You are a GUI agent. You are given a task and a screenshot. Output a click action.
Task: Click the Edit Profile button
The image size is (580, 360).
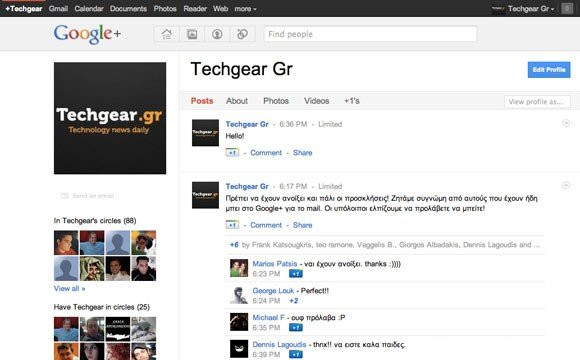click(x=549, y=70)
